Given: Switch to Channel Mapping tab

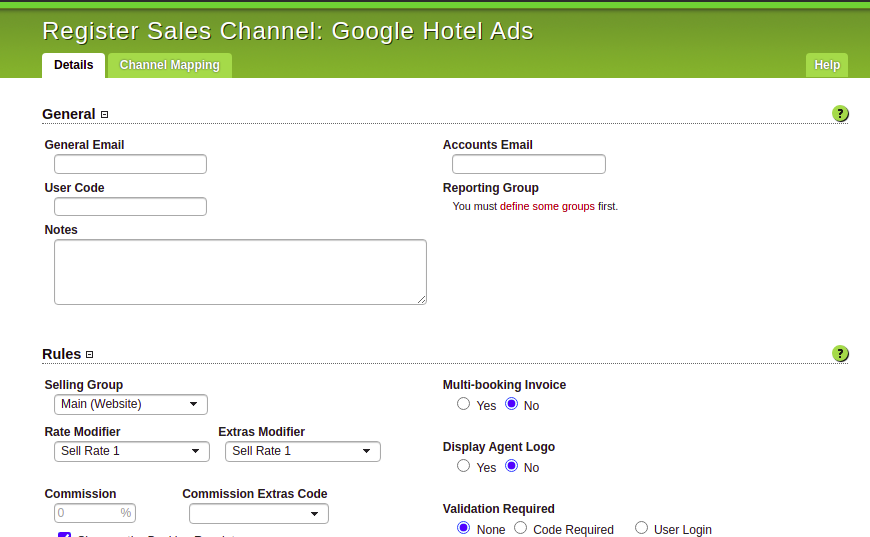Looking at the screenshot, I should [x=170, y=65].
